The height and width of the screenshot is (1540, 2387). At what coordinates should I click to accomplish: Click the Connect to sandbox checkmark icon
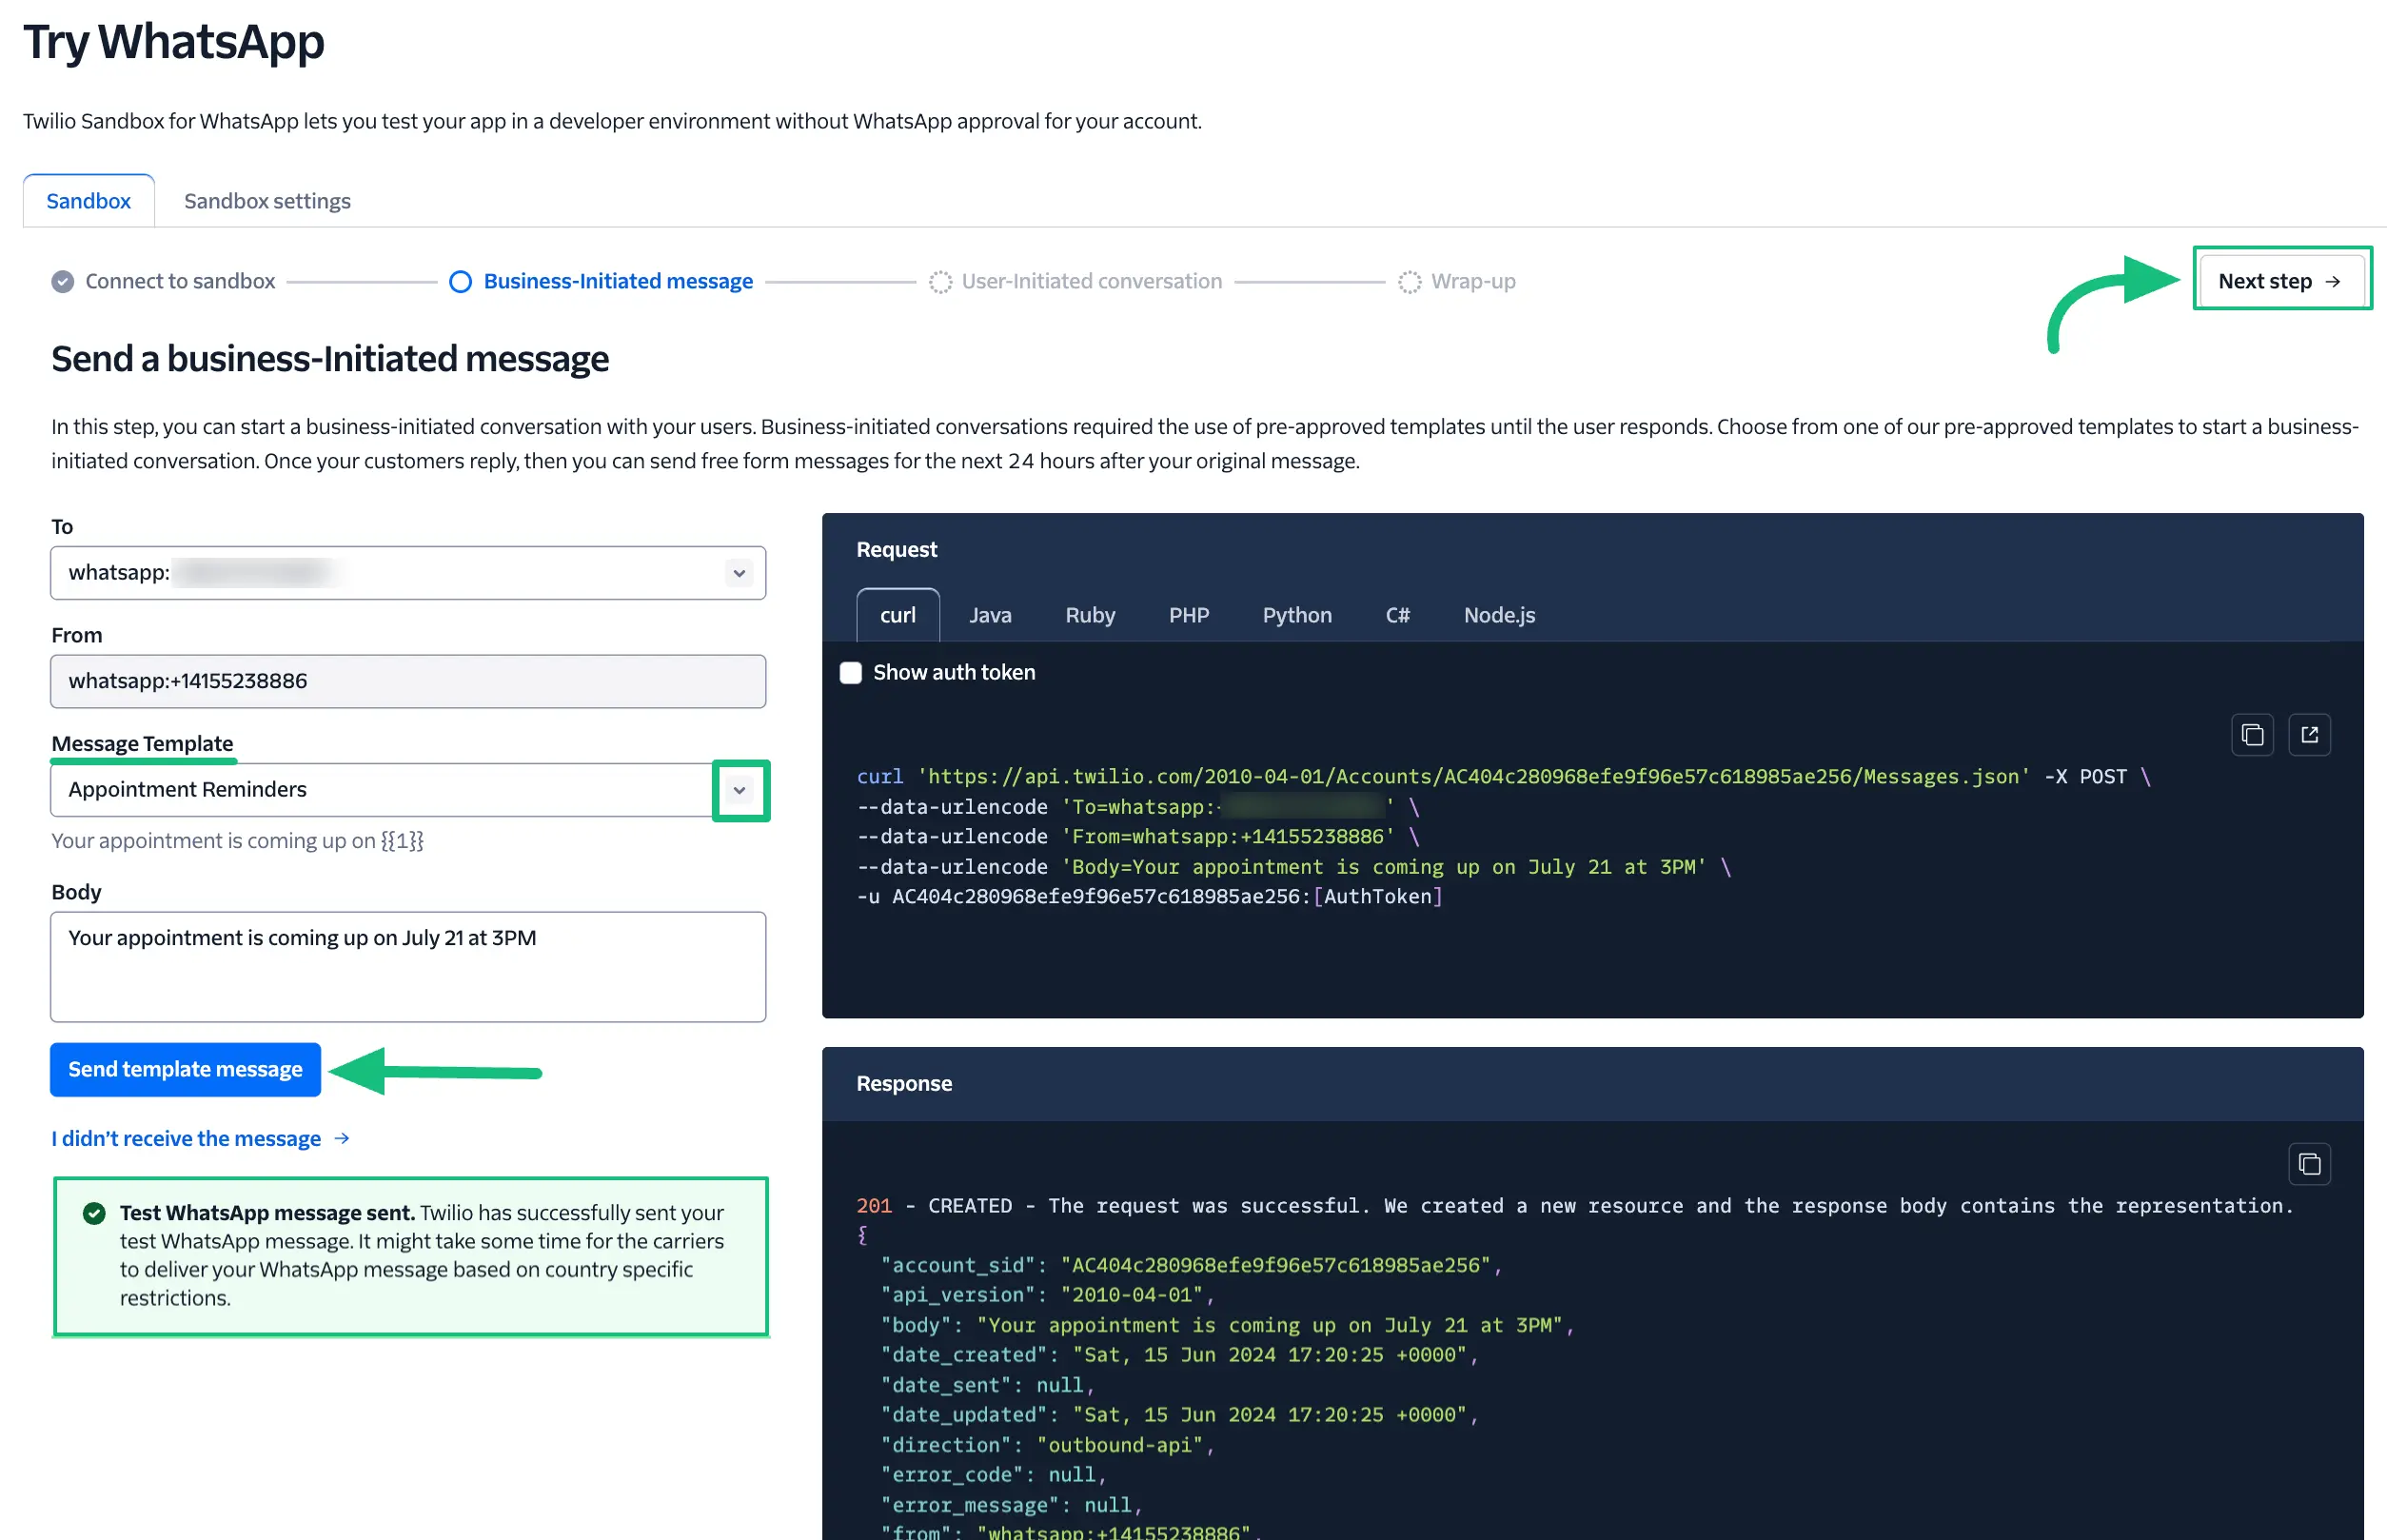pos(62,281)
